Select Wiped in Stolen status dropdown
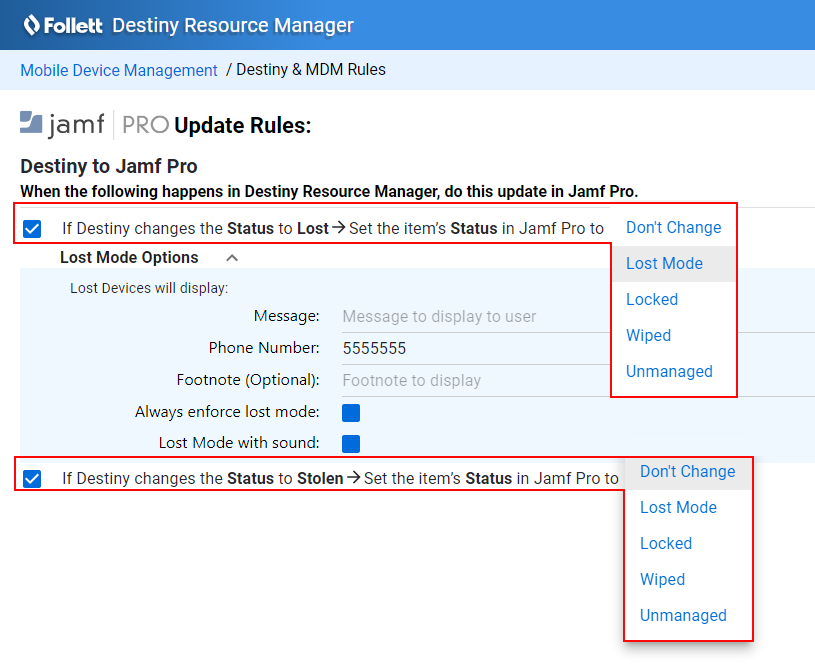Screen dimensions: 815x670 pyautogui.click(x=688, y=579)
